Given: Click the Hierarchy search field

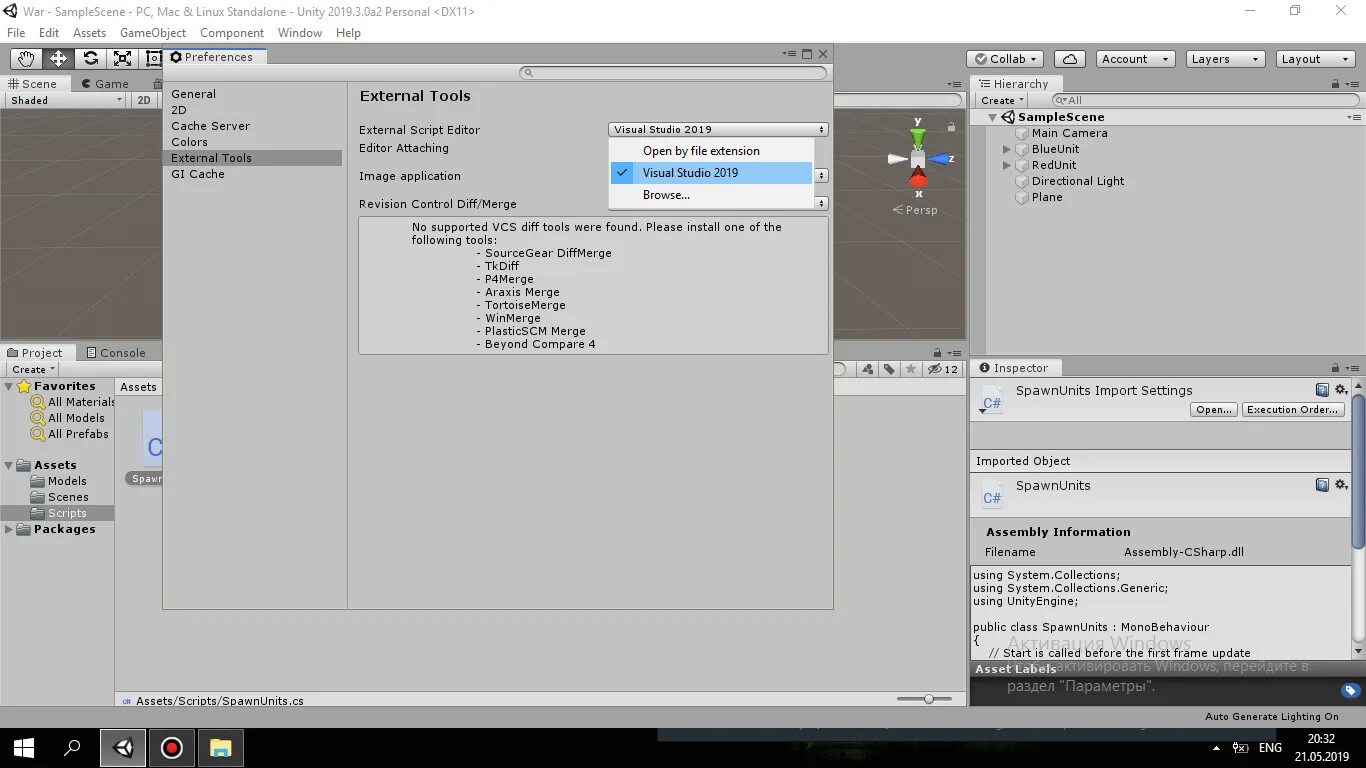Looking at the screenshot, I should point(1205,100).
